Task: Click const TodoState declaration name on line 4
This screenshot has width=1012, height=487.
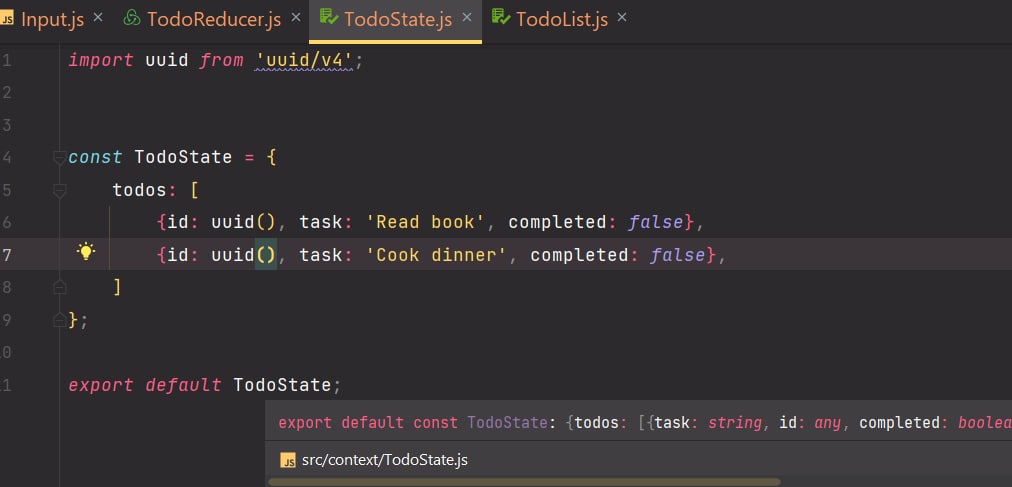Action: click(x=183, y=157)
